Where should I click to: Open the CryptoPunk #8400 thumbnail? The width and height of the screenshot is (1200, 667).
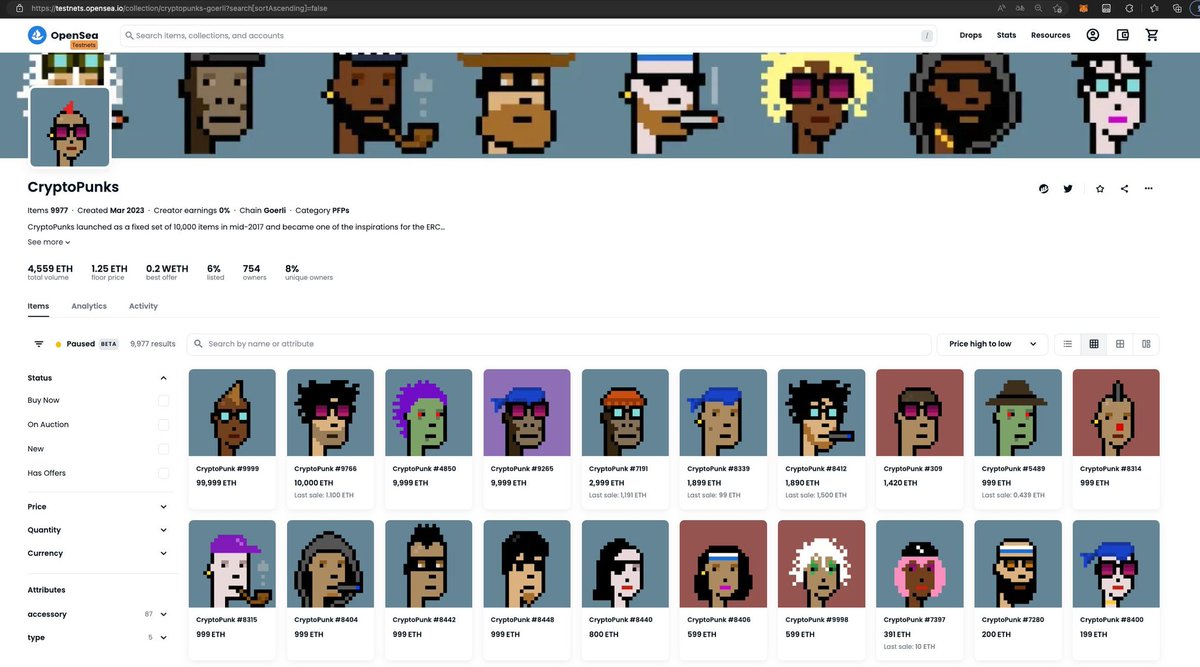coord(1116,564)
